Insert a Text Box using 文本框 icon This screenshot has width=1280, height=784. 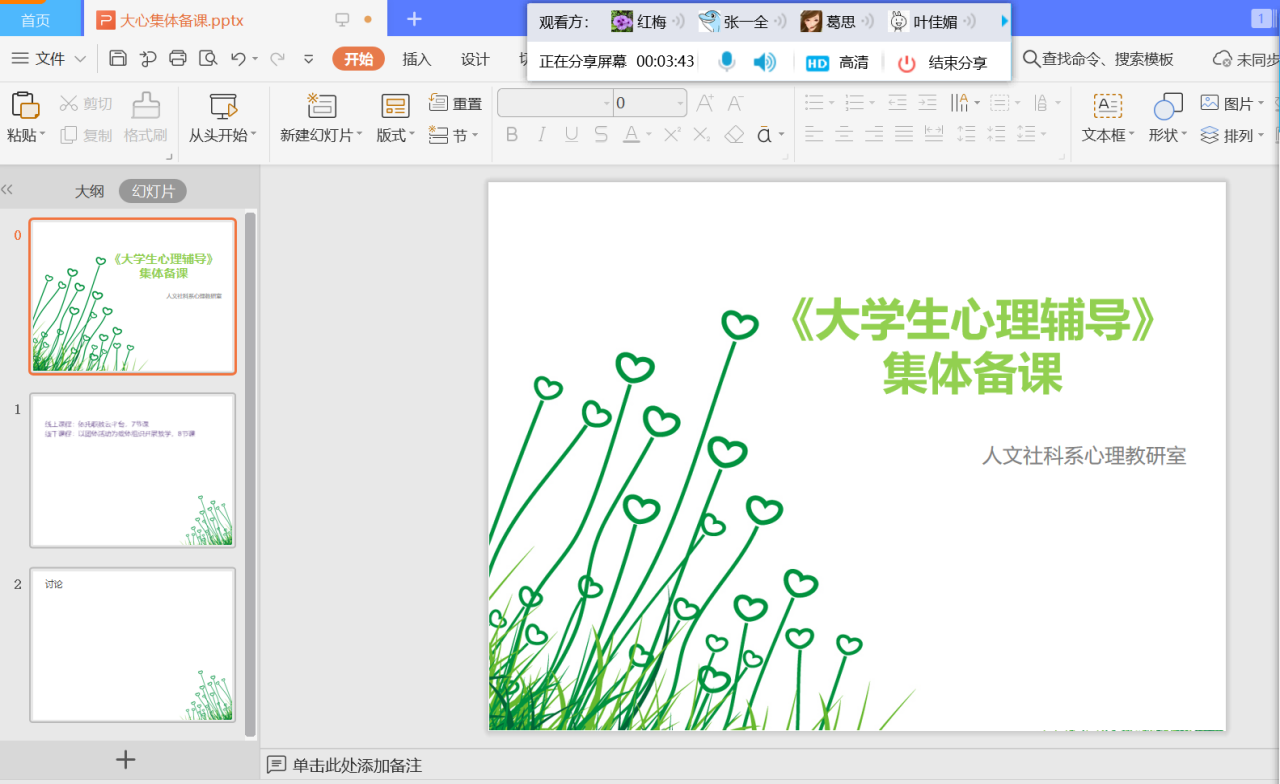(x=1107, y=106)
